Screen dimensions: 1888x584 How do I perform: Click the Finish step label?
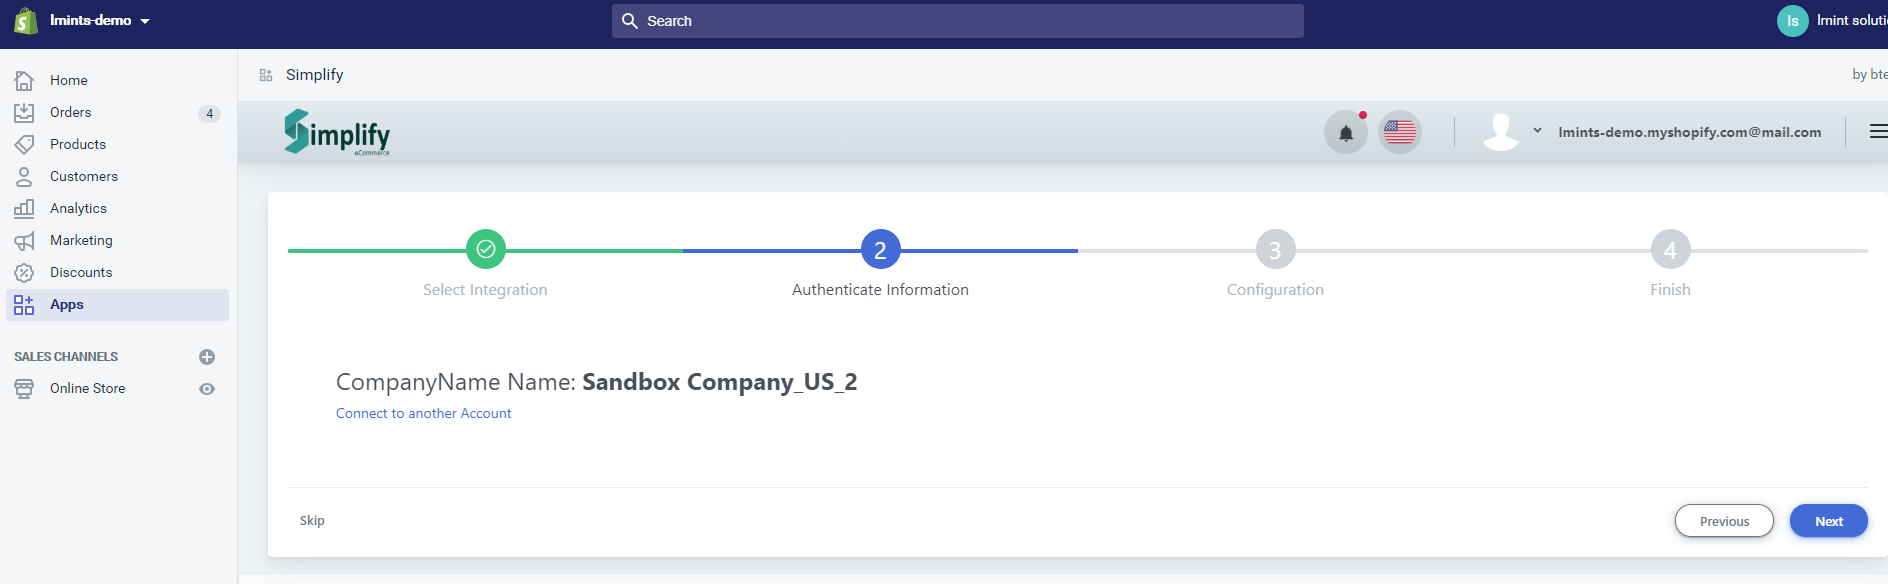click(1670, 290)
